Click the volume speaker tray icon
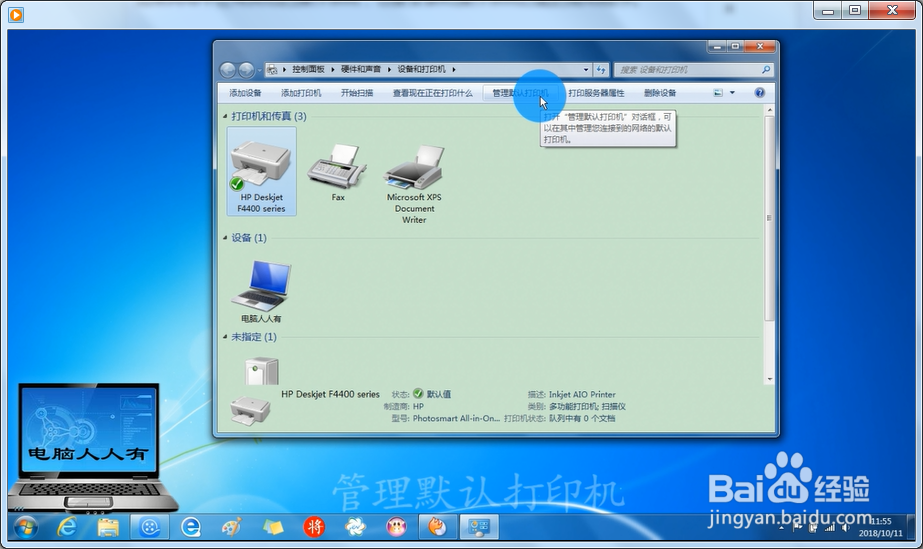 click(x=846, y=527)
